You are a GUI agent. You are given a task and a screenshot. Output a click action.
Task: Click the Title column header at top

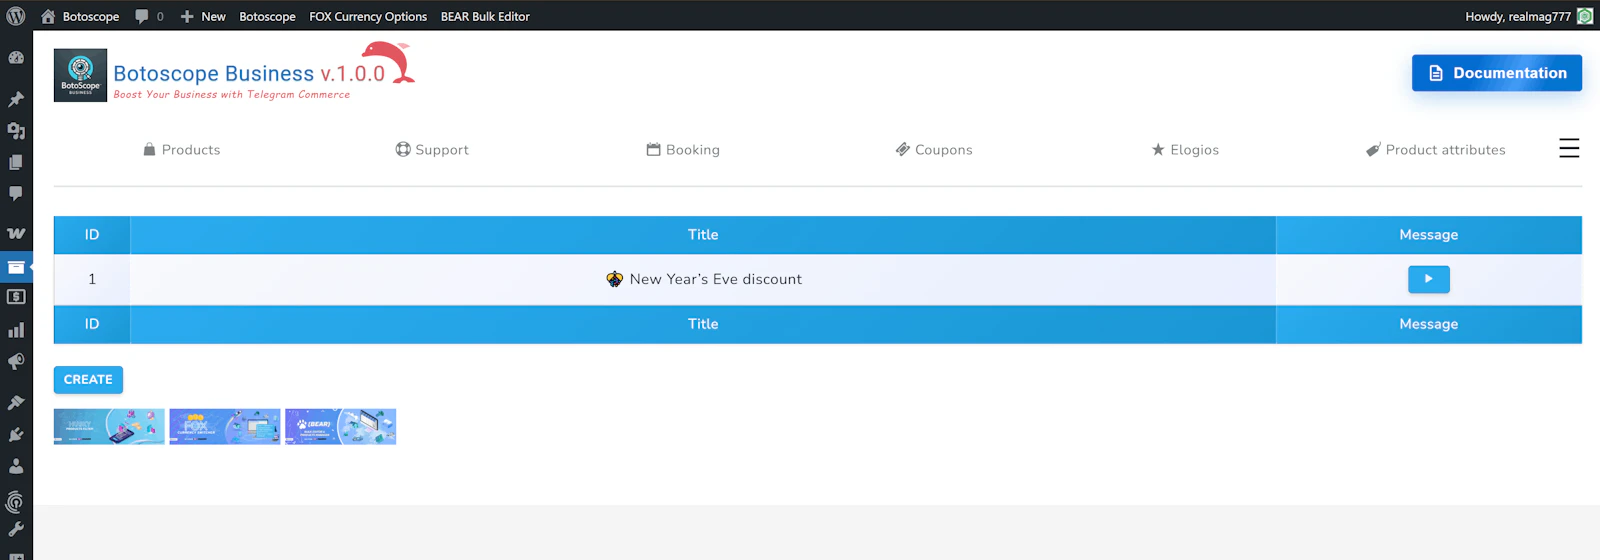click(703, 235)
